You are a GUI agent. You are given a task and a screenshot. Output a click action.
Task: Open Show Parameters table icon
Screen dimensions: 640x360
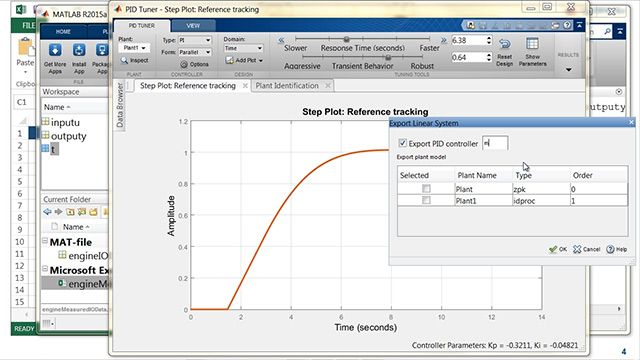pos(532,44)
